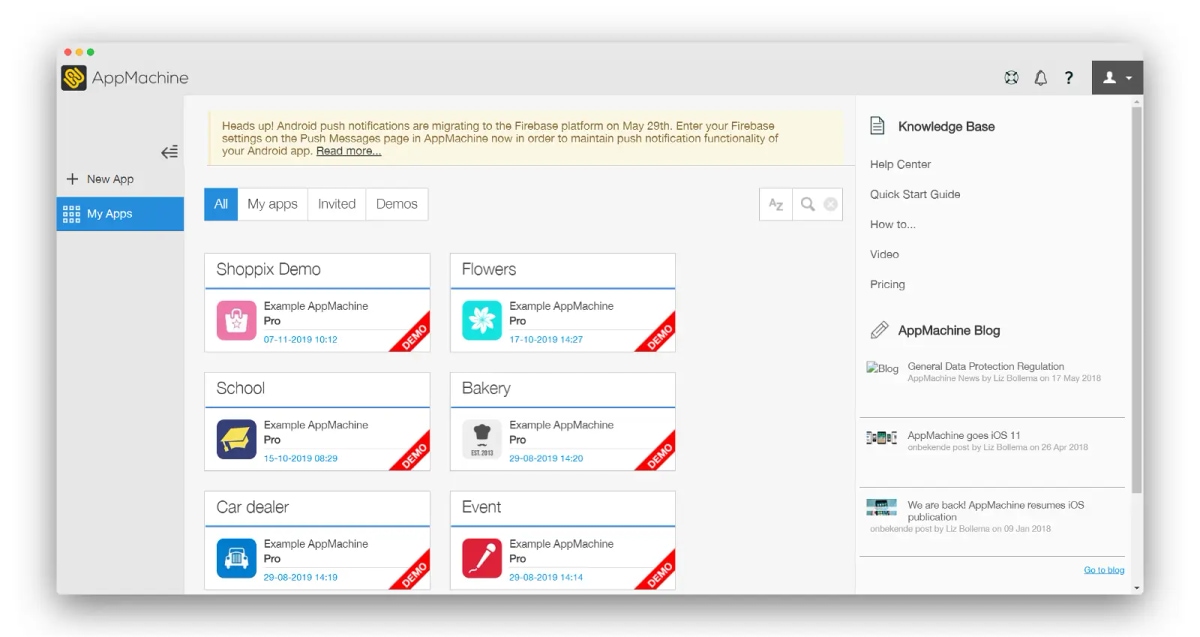Click the search magnifier icon
Screen dimensions: 1200x637
(x=808, y=204)
